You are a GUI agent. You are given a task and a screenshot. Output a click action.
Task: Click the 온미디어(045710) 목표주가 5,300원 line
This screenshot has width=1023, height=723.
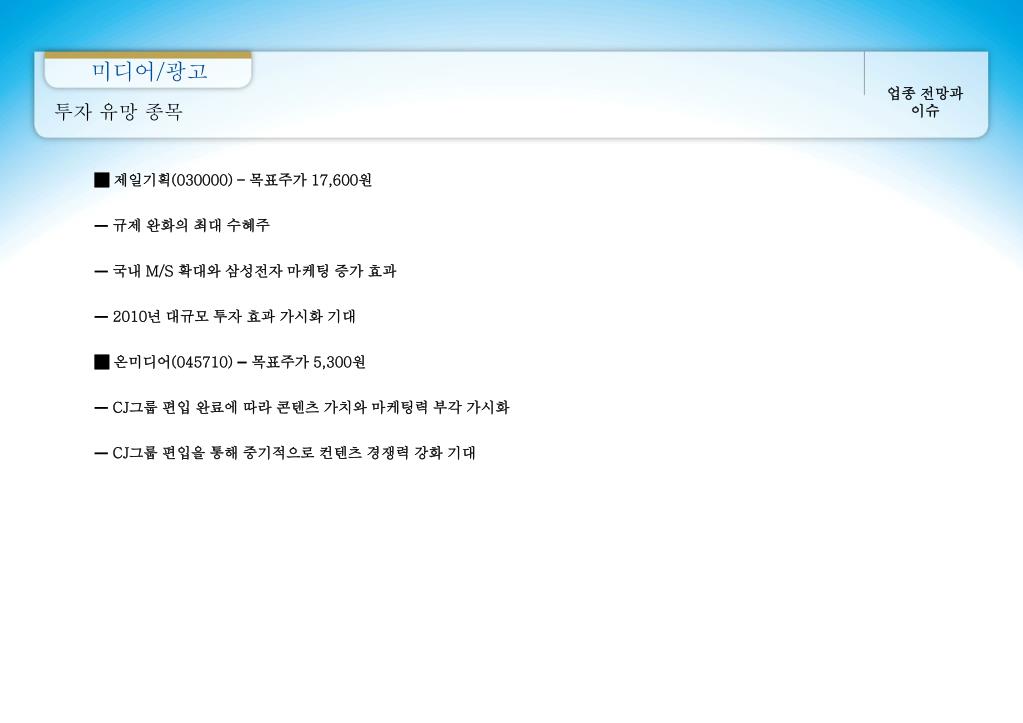tap(230, 362)
